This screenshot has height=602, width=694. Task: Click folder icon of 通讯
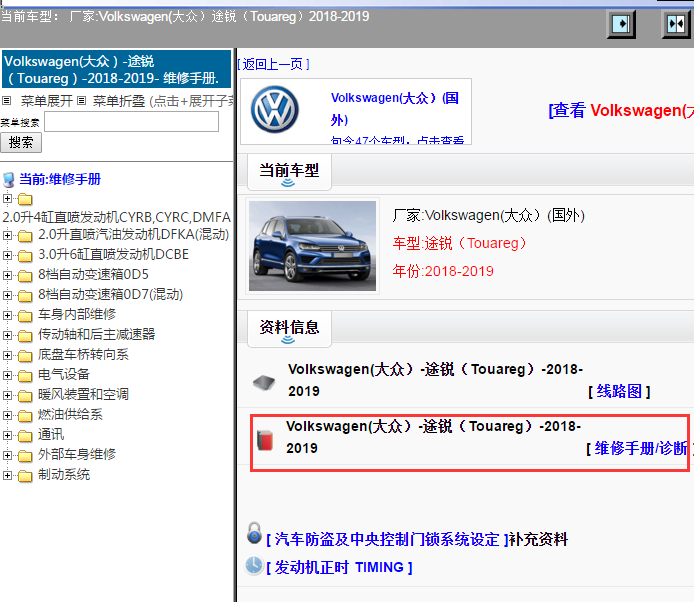tap(25, 436)
